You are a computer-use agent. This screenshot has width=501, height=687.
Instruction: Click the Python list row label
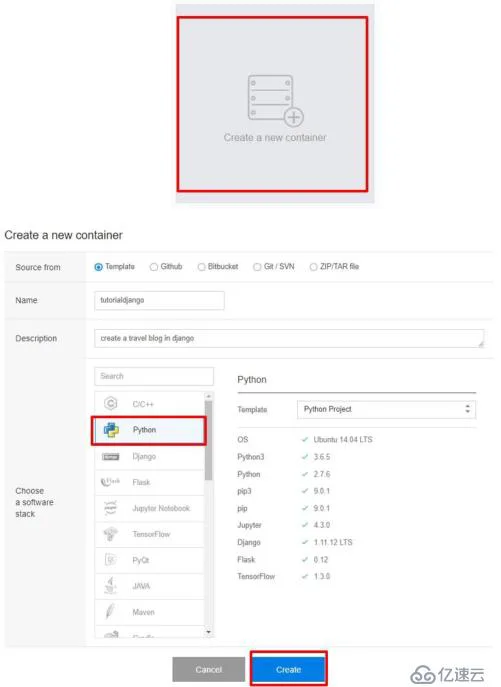[144, 430]
